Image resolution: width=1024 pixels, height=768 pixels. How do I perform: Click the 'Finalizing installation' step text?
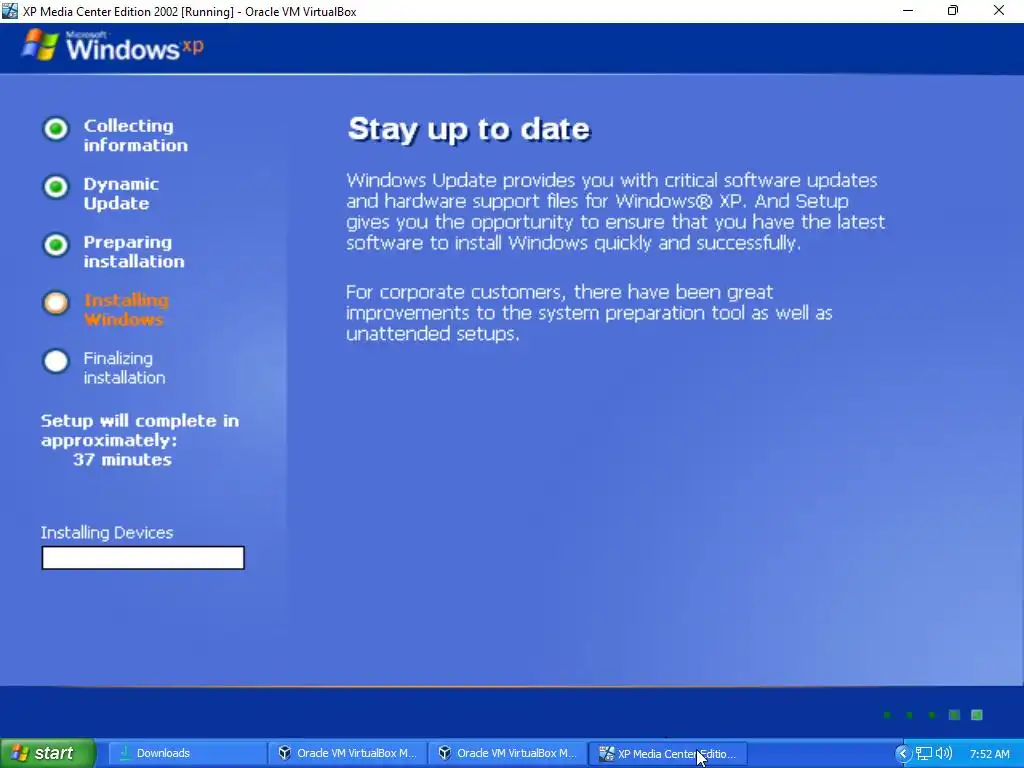(124, 368)
